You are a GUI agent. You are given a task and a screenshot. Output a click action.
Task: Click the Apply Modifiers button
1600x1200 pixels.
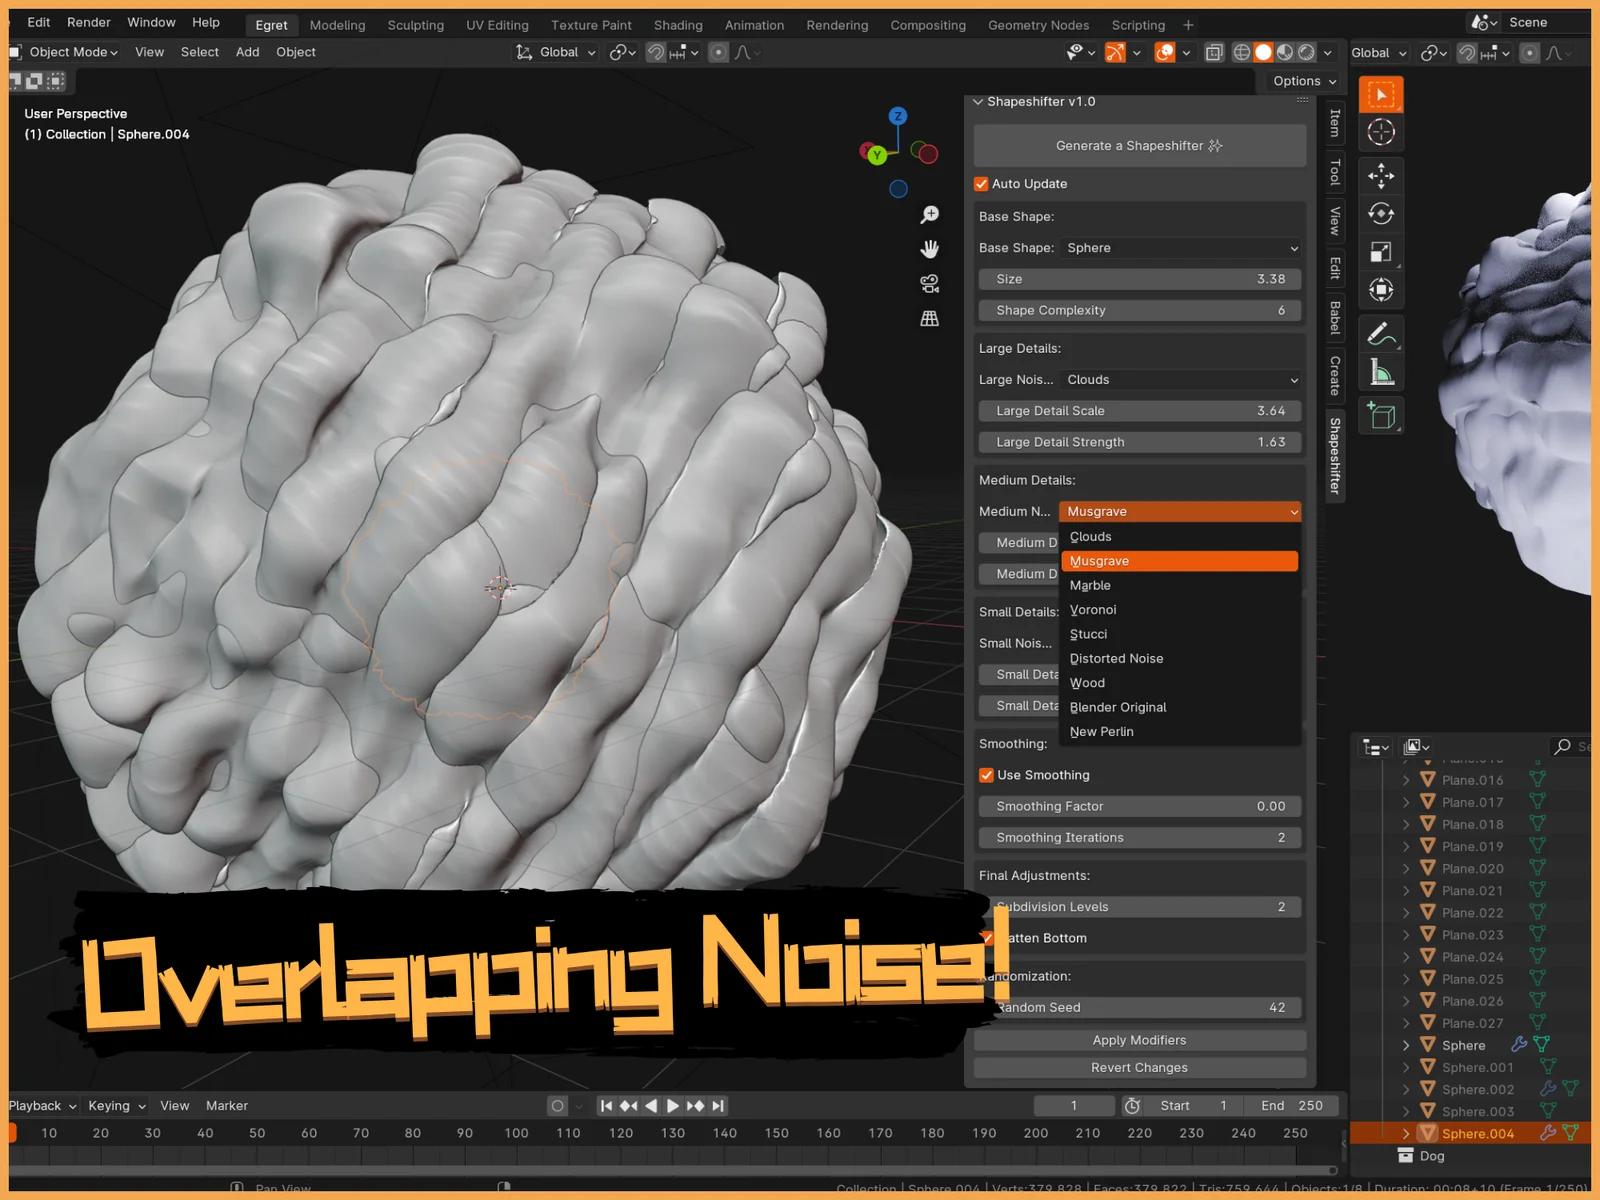click(x=1139, y=1039)
